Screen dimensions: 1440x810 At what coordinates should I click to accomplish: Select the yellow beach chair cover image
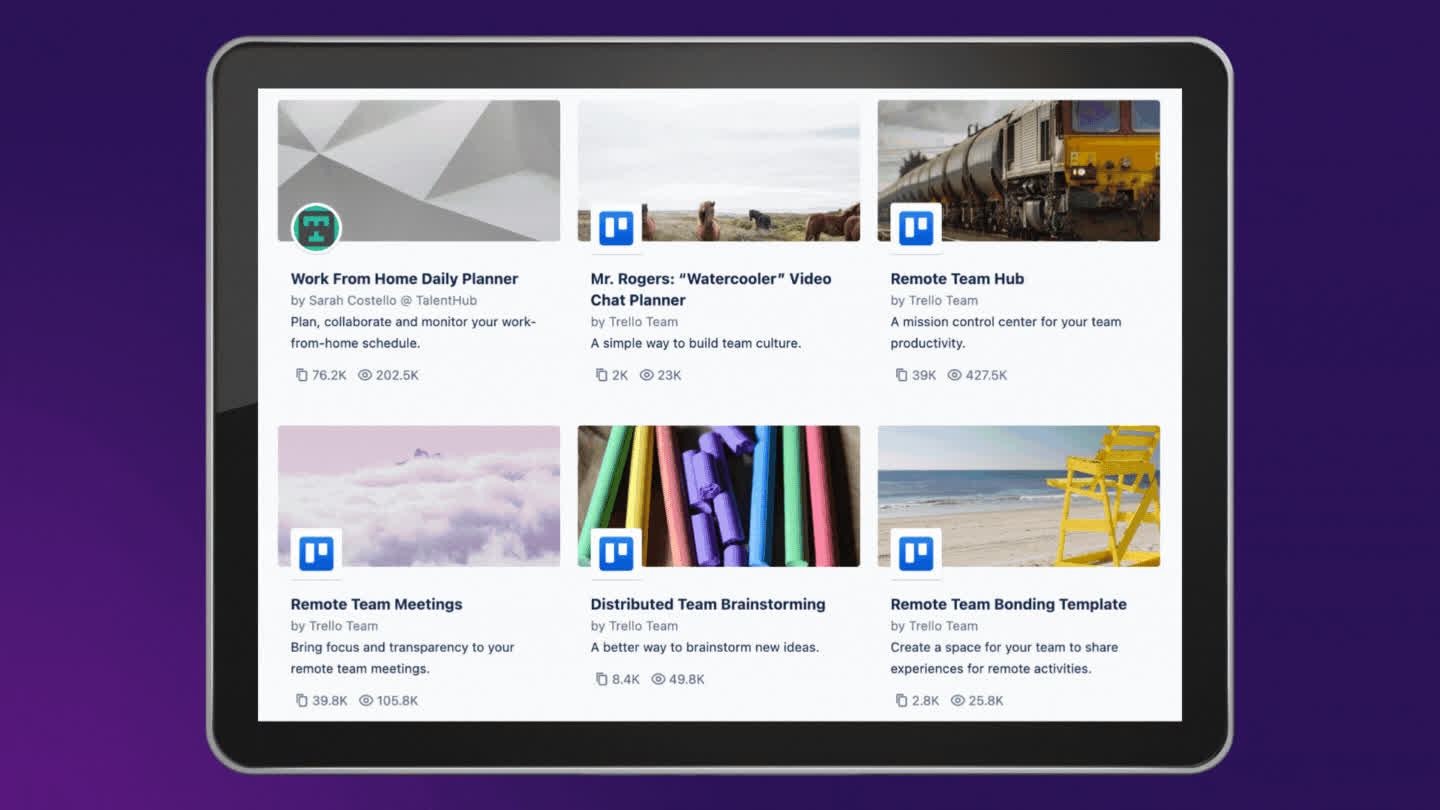click(1019, 496)
